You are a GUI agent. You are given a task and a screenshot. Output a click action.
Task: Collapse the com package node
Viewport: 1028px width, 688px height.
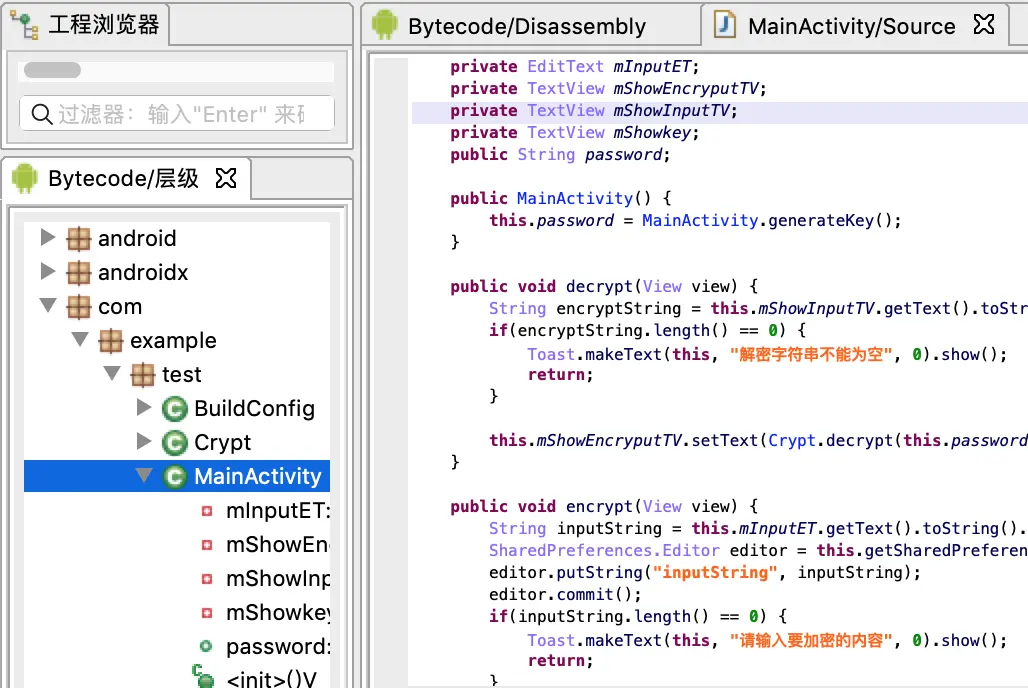pyautogui.click(x=48, y=306)
